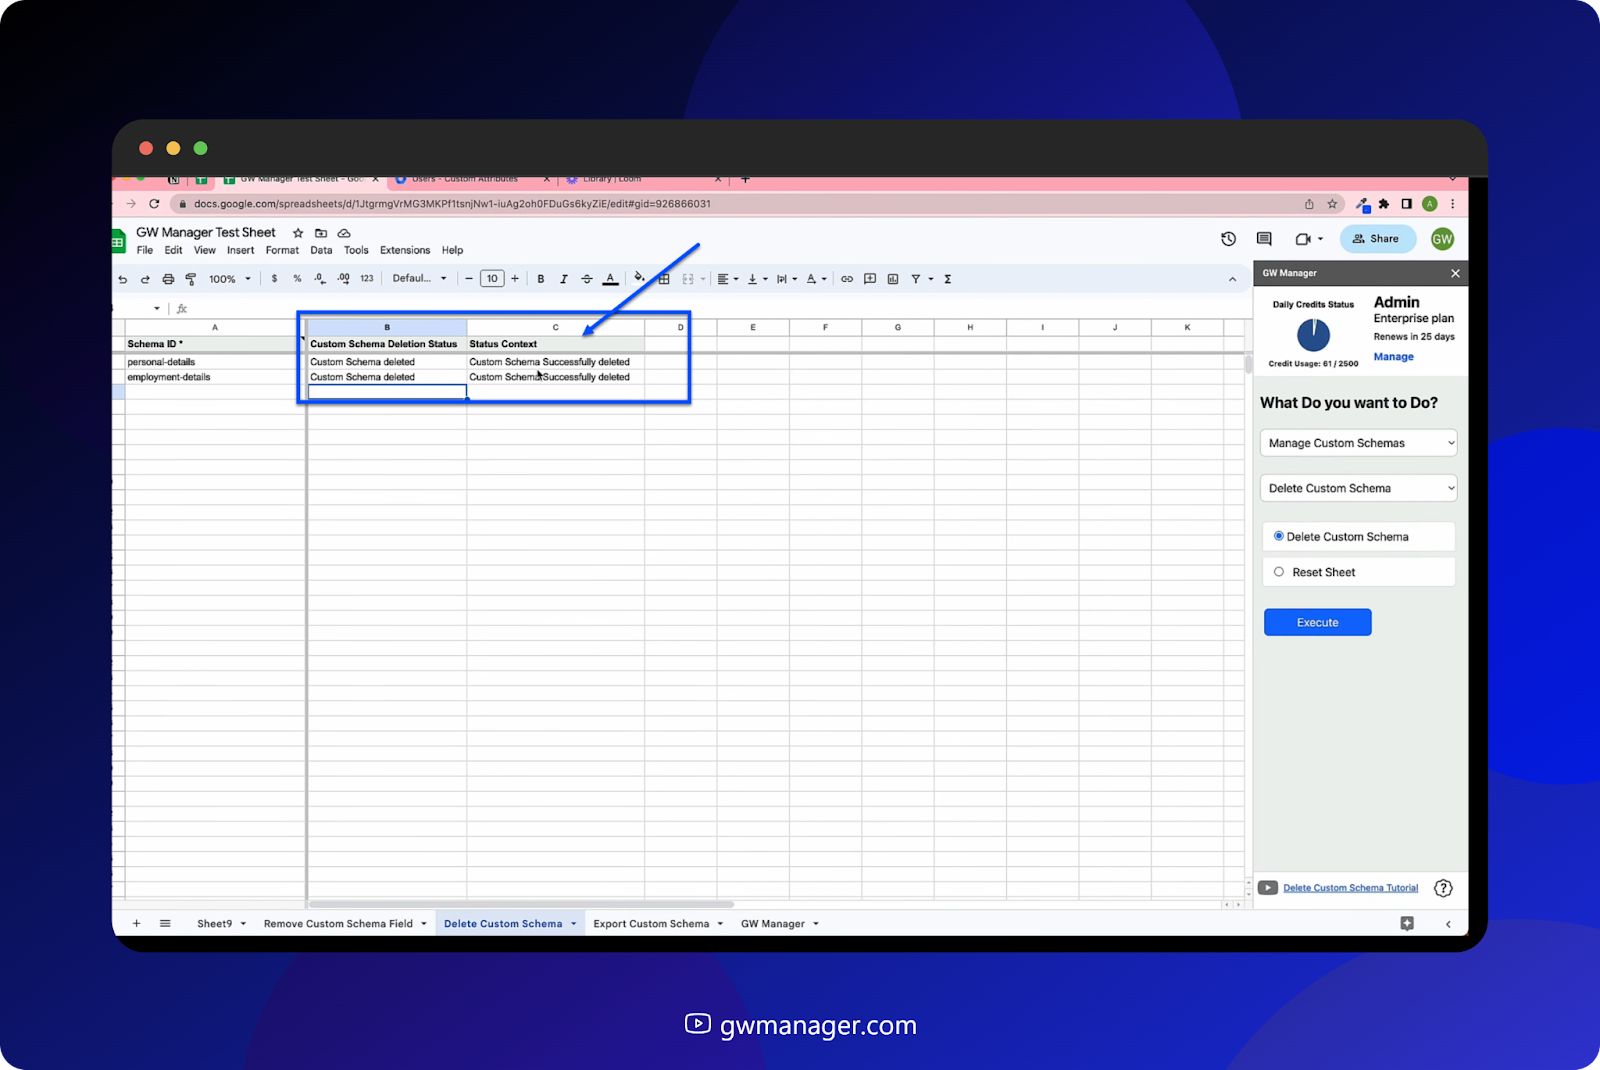This screenshot has width=1600, height=1070.
Task: Click the Share button
Action: [x=1377, y=239]
